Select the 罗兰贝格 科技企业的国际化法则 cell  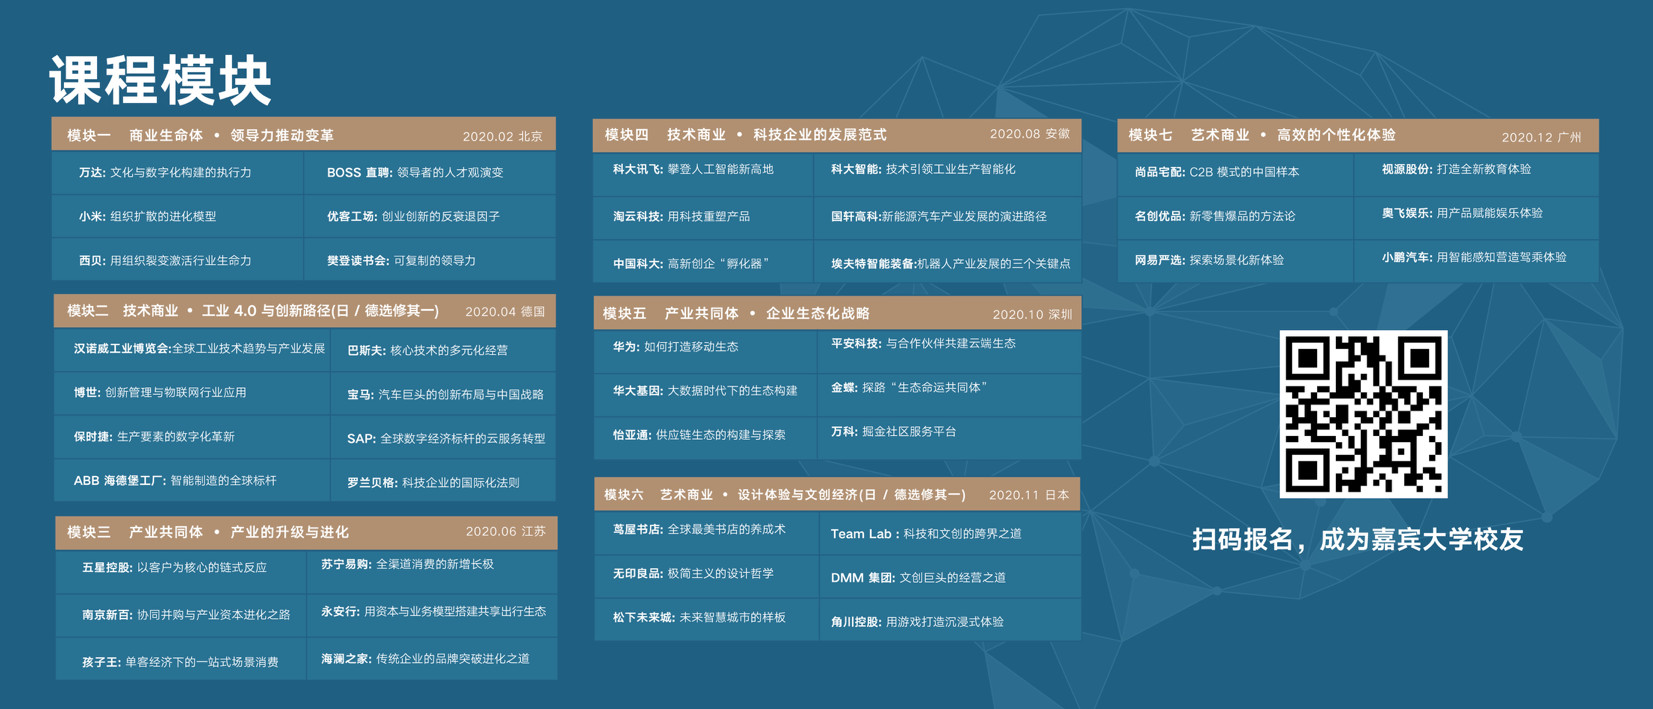443,482
